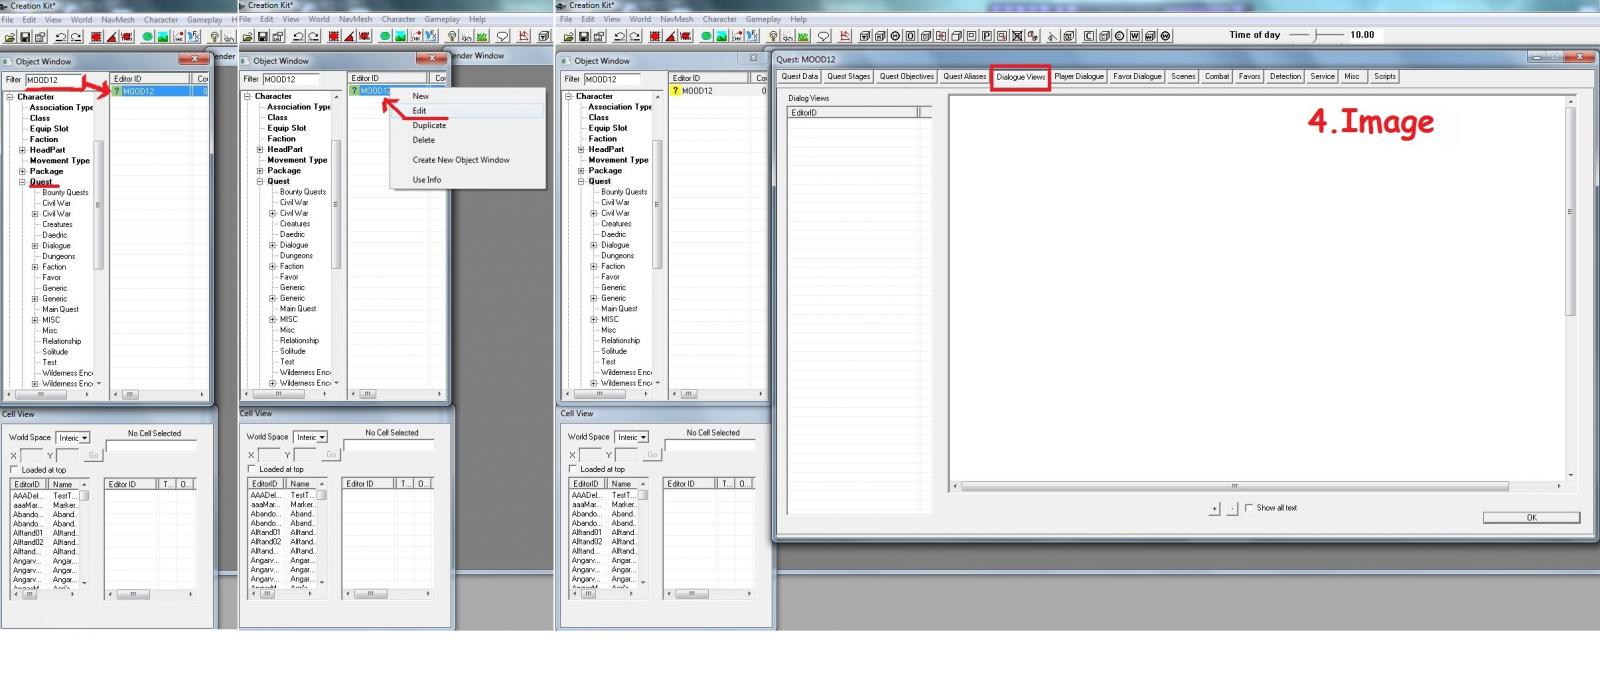Image resolution: width=1600 pixels, height=697 pixels.
Task: Click Open folder icon in left Creation Kit toolbar
Action: pos(10,37)
